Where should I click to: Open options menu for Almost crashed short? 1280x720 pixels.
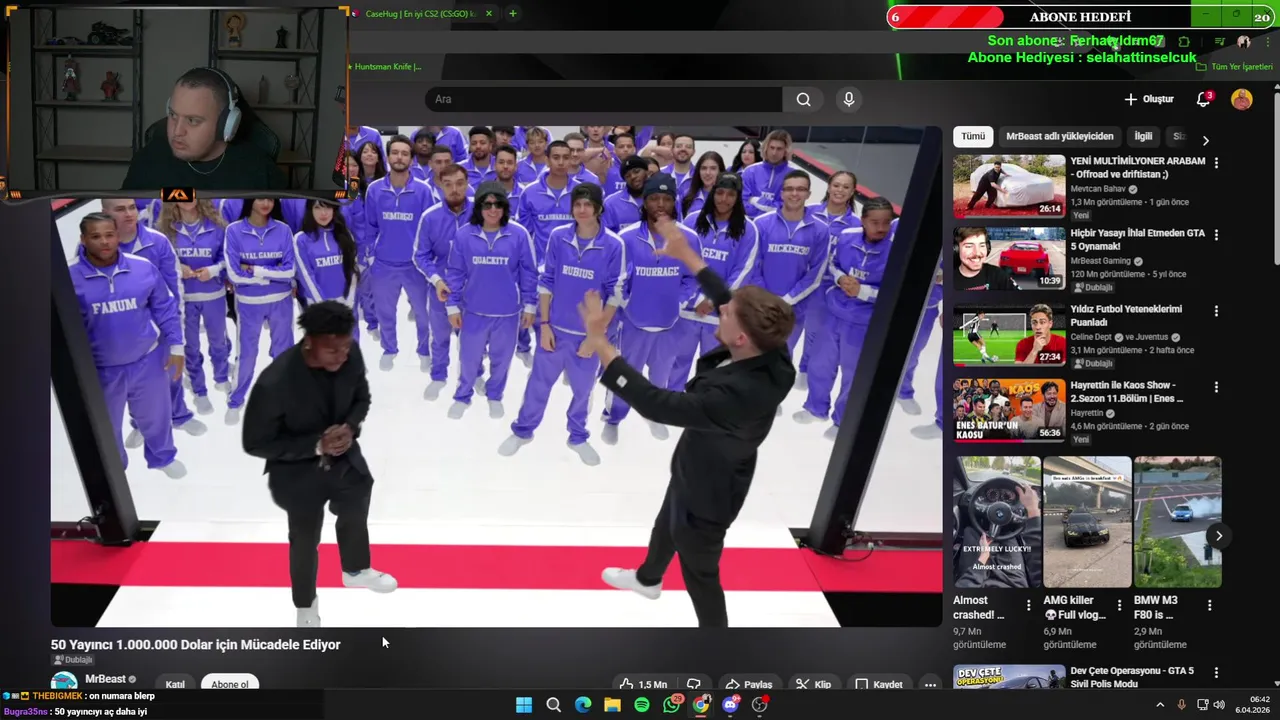coord(1028,605)
